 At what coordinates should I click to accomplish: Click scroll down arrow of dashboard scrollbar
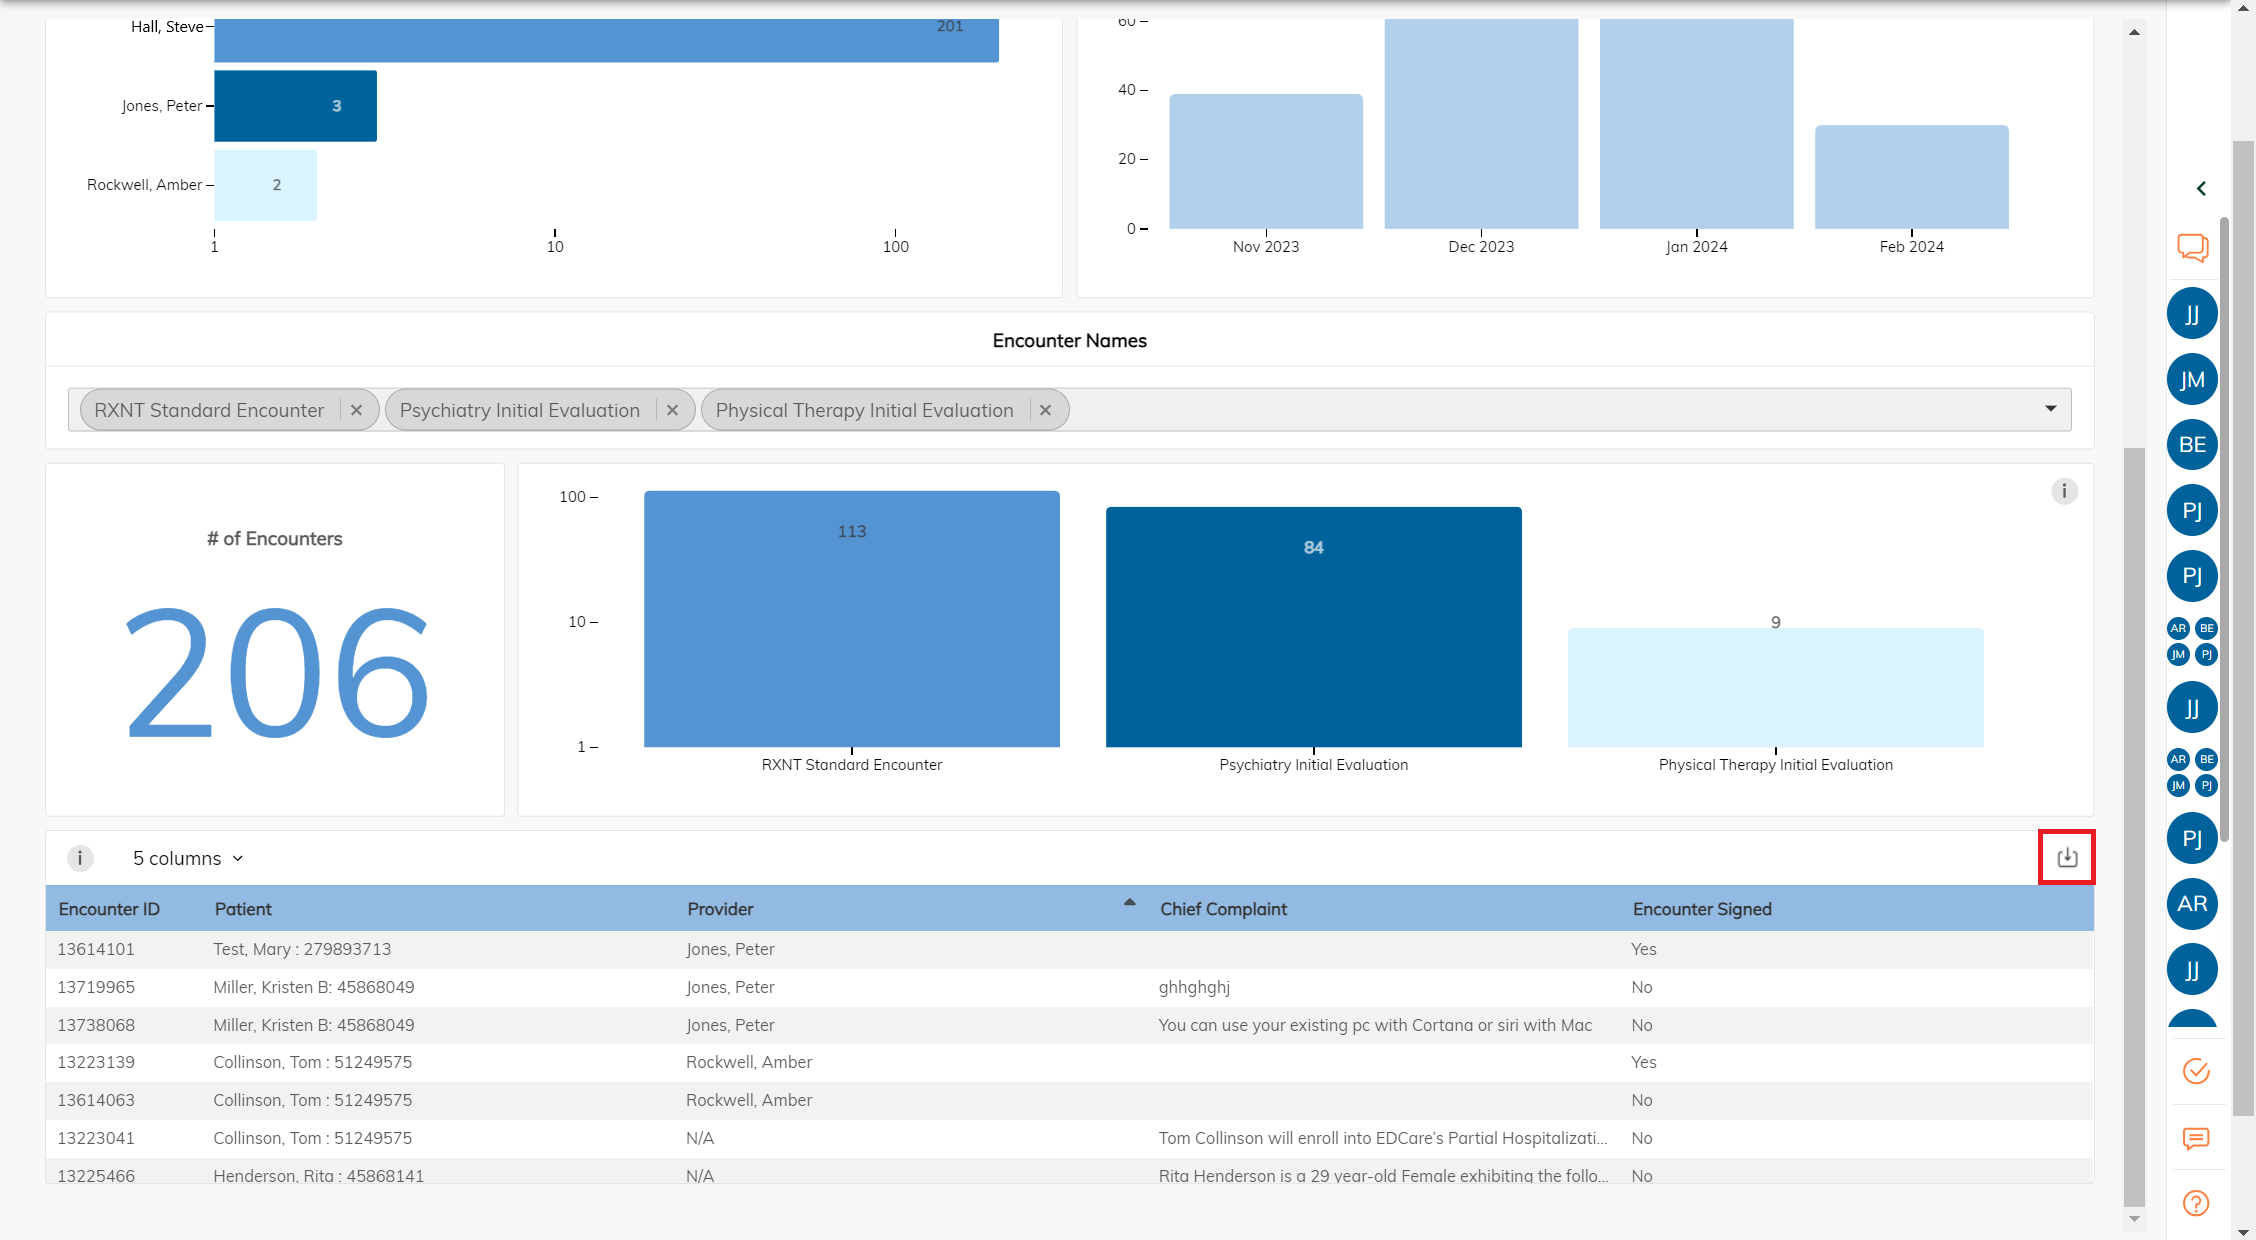[2134, 1218]
